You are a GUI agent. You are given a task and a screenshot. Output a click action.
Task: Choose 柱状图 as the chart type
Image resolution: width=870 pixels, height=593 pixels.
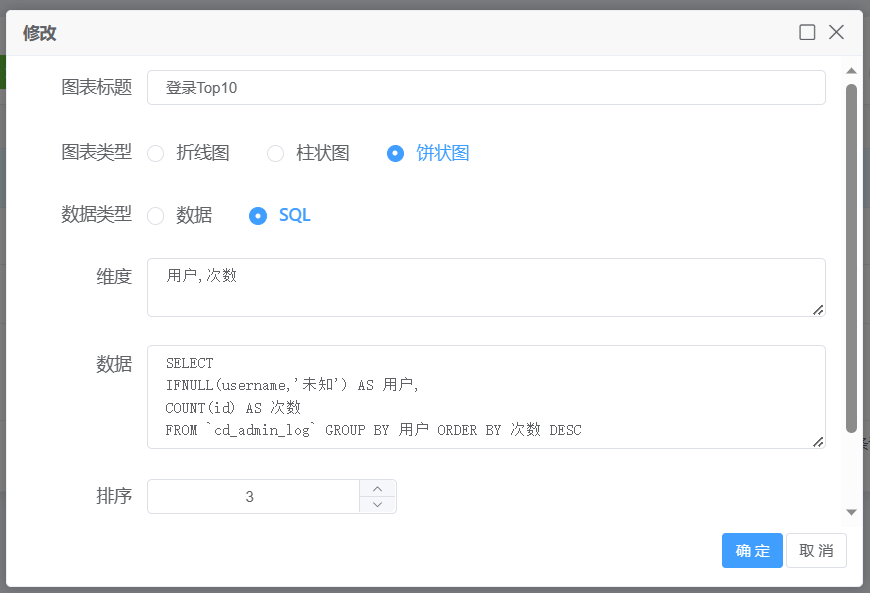276,153
